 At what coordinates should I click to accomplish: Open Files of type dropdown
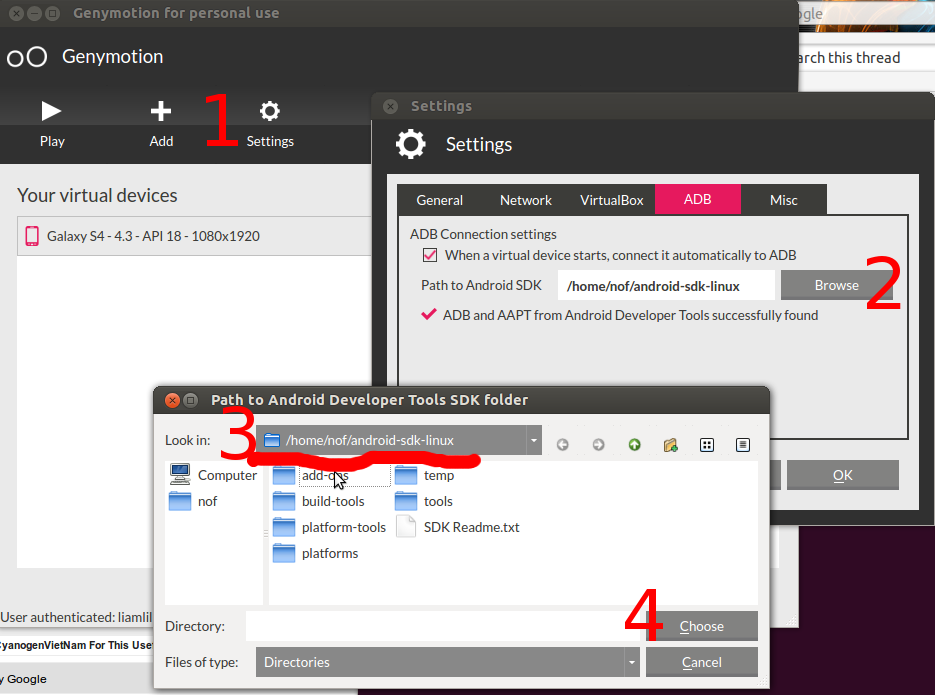pos(447,662)
